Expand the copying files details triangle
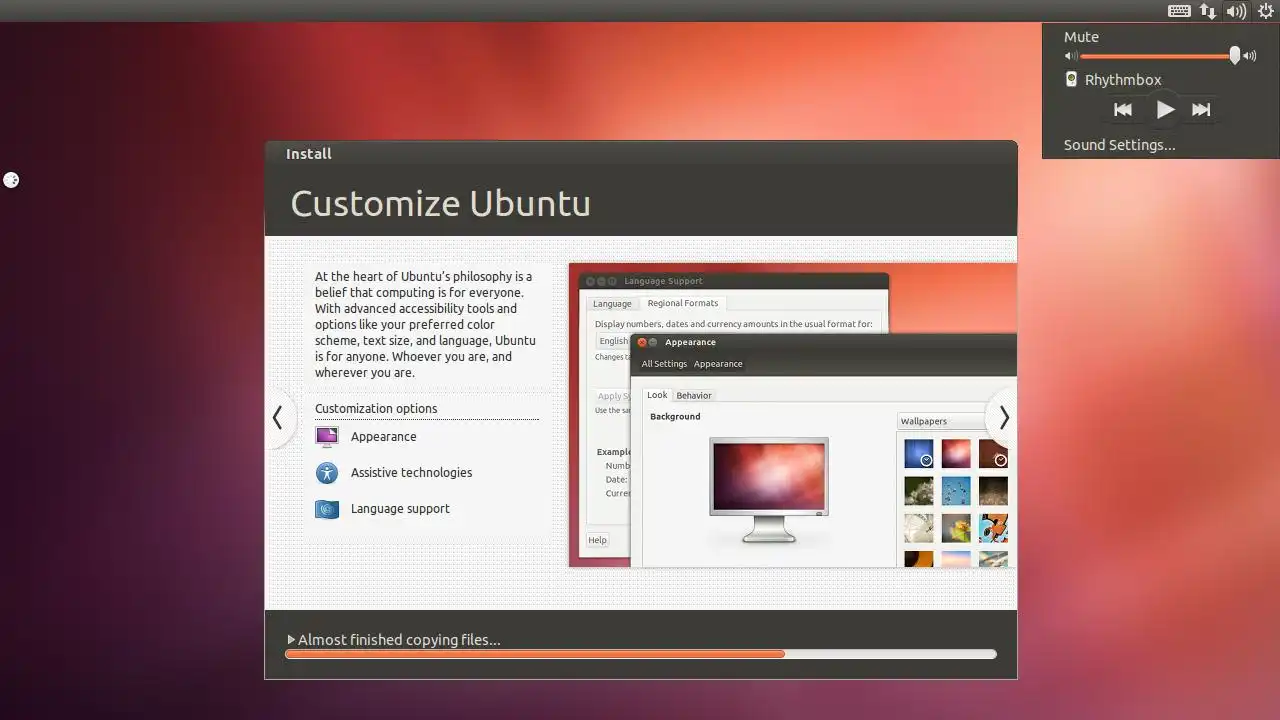This screenshot has height=720, width=1280. 291,640
